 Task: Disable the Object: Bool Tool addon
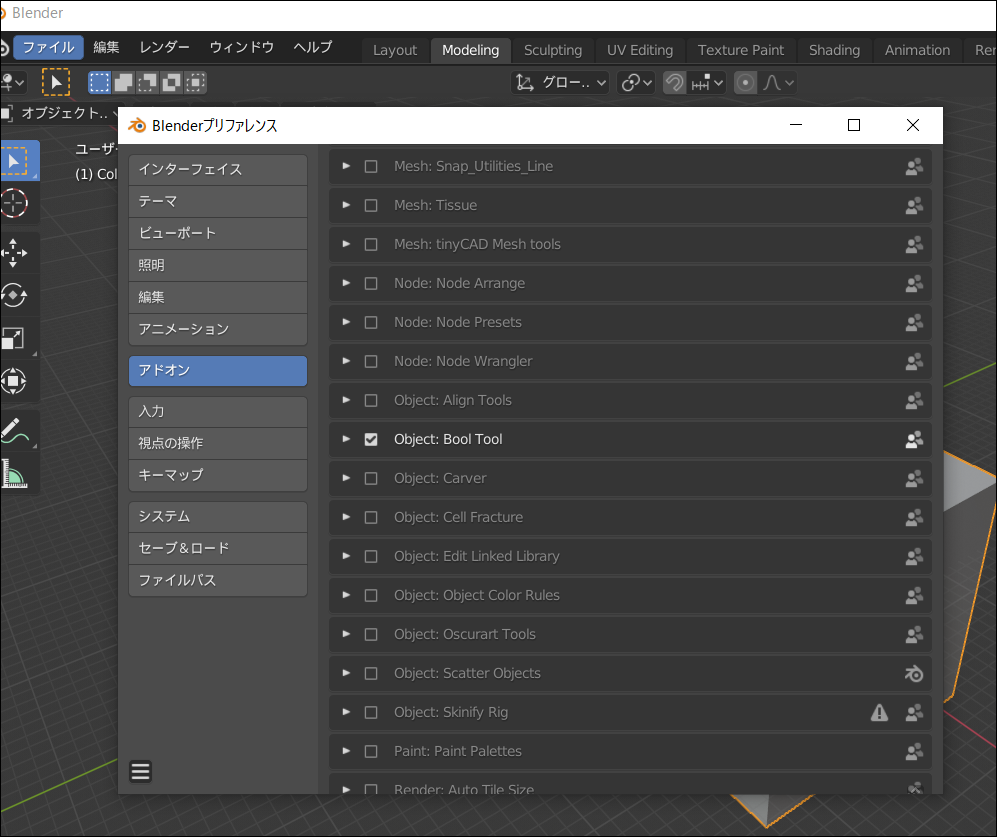click(x=371, y=439)
